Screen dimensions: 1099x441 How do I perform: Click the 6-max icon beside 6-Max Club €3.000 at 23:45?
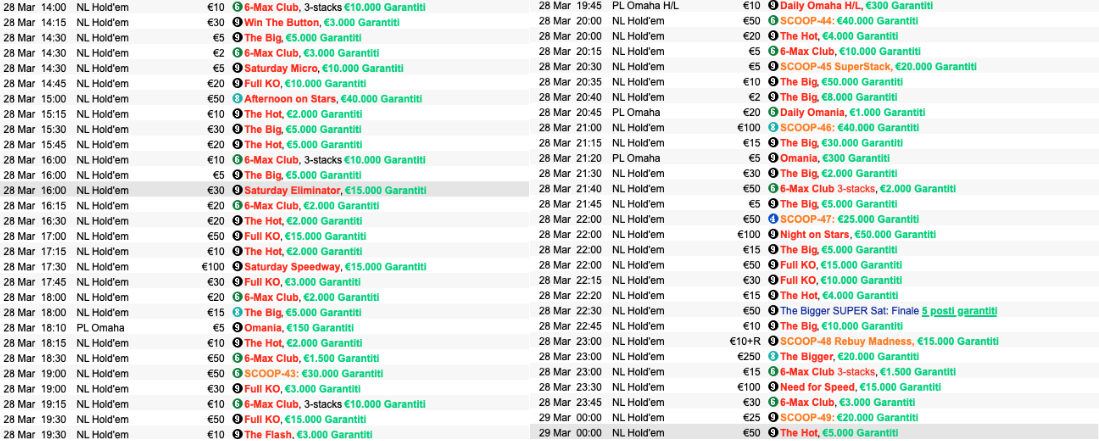pos(773,402)
